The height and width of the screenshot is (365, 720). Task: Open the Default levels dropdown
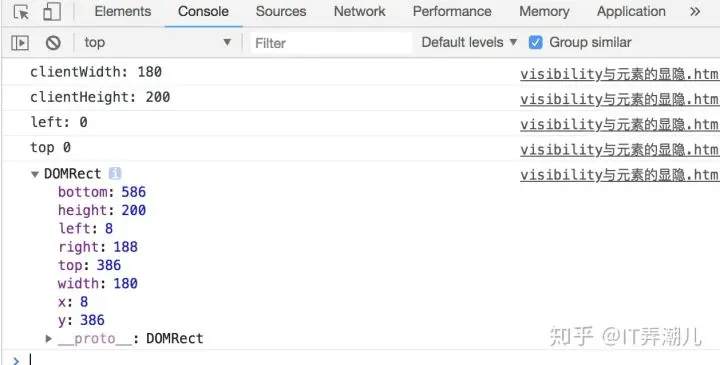[x=469, y=43]
